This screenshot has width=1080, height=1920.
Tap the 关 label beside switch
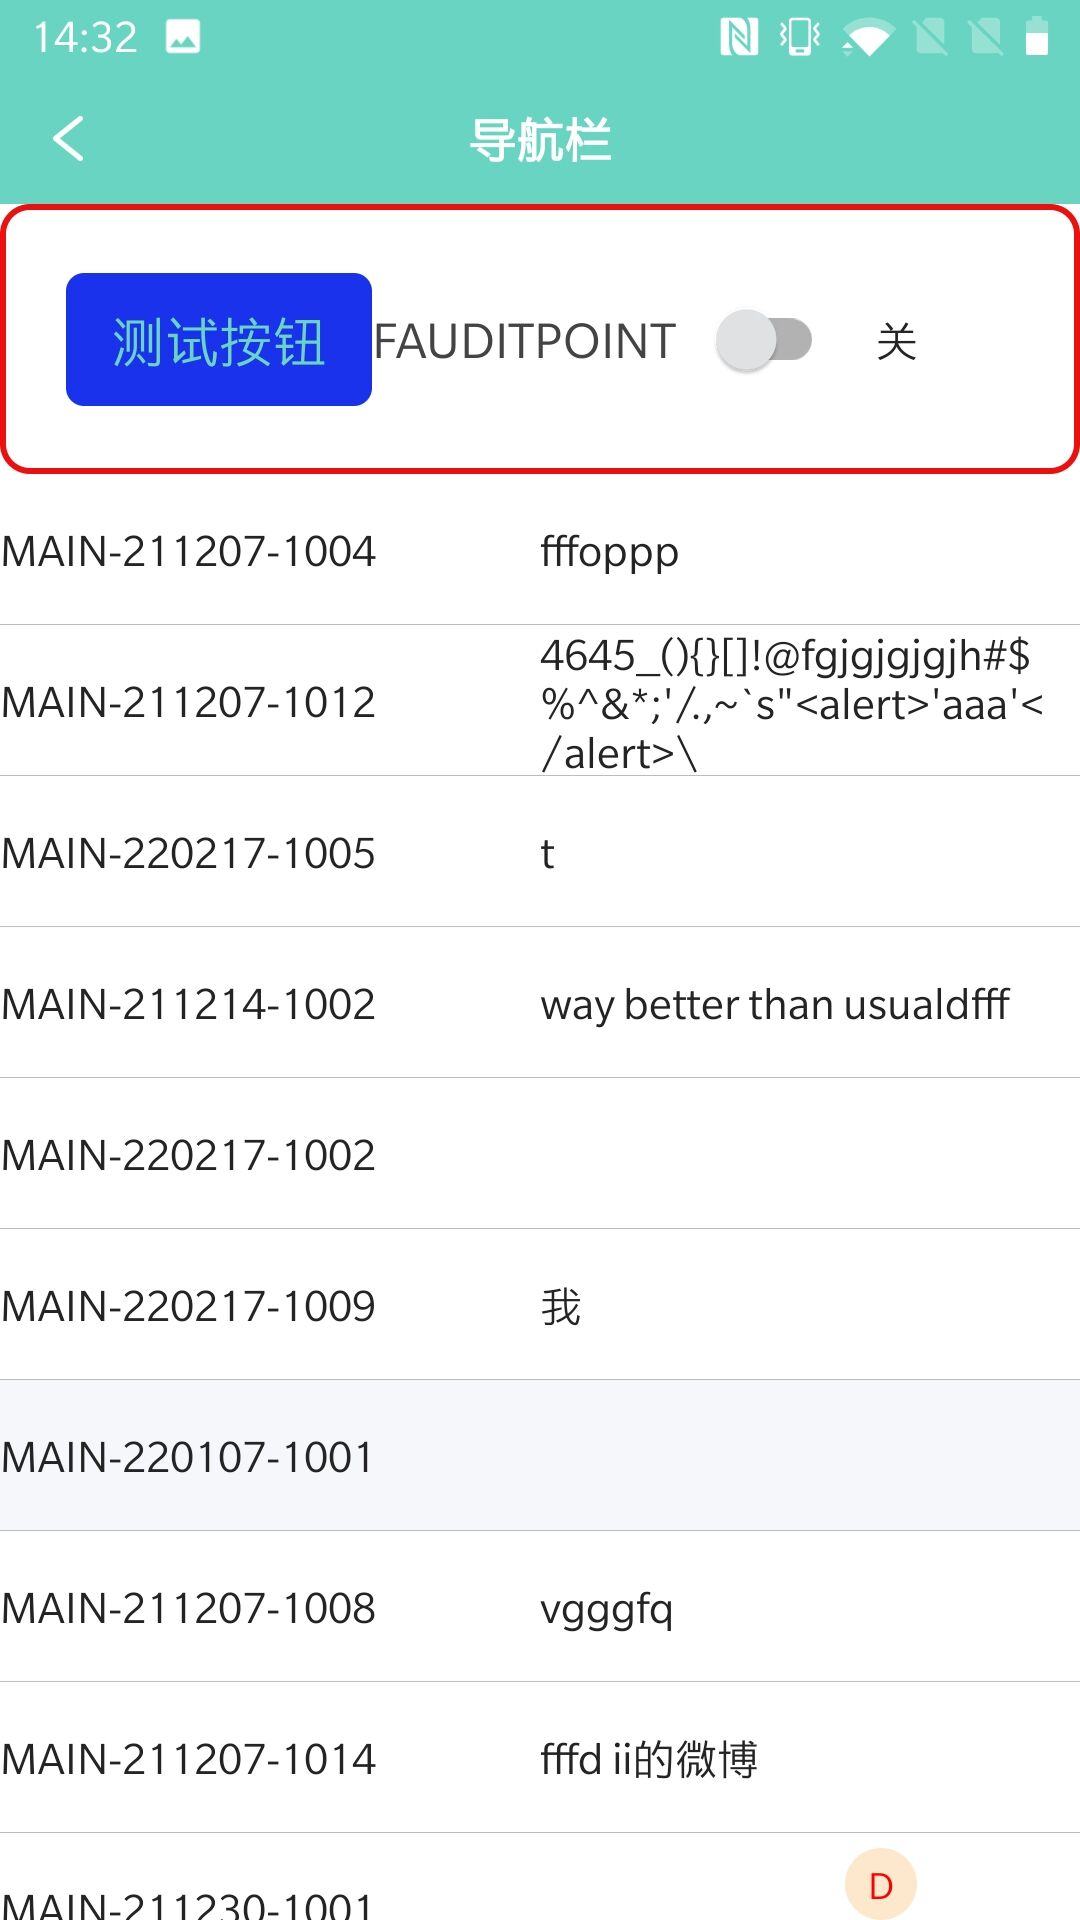[897, 341]
